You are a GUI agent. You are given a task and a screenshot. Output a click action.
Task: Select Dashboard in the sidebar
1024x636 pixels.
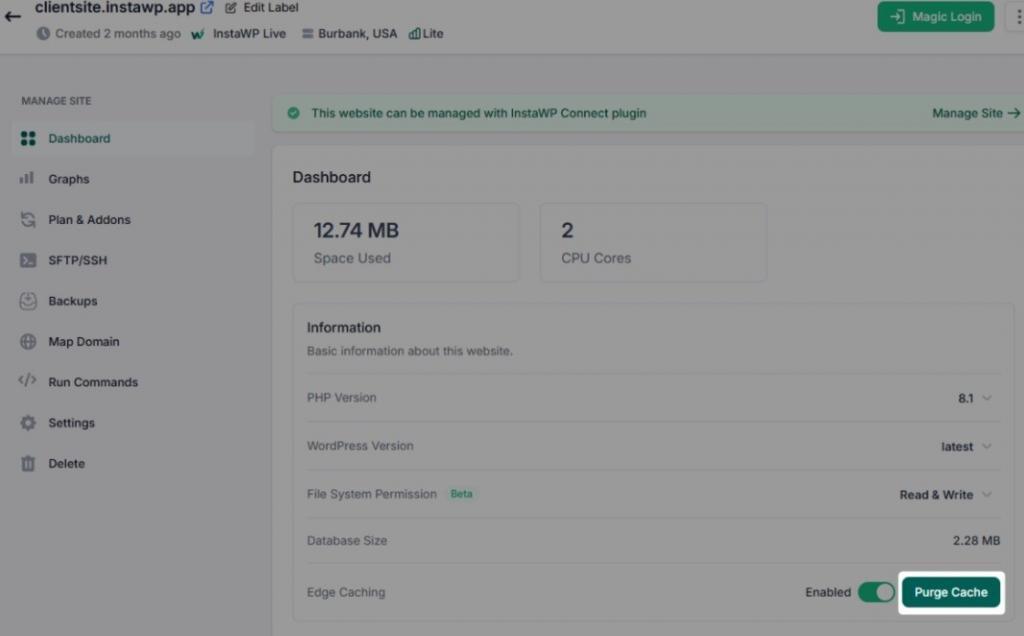coord(79,139)
